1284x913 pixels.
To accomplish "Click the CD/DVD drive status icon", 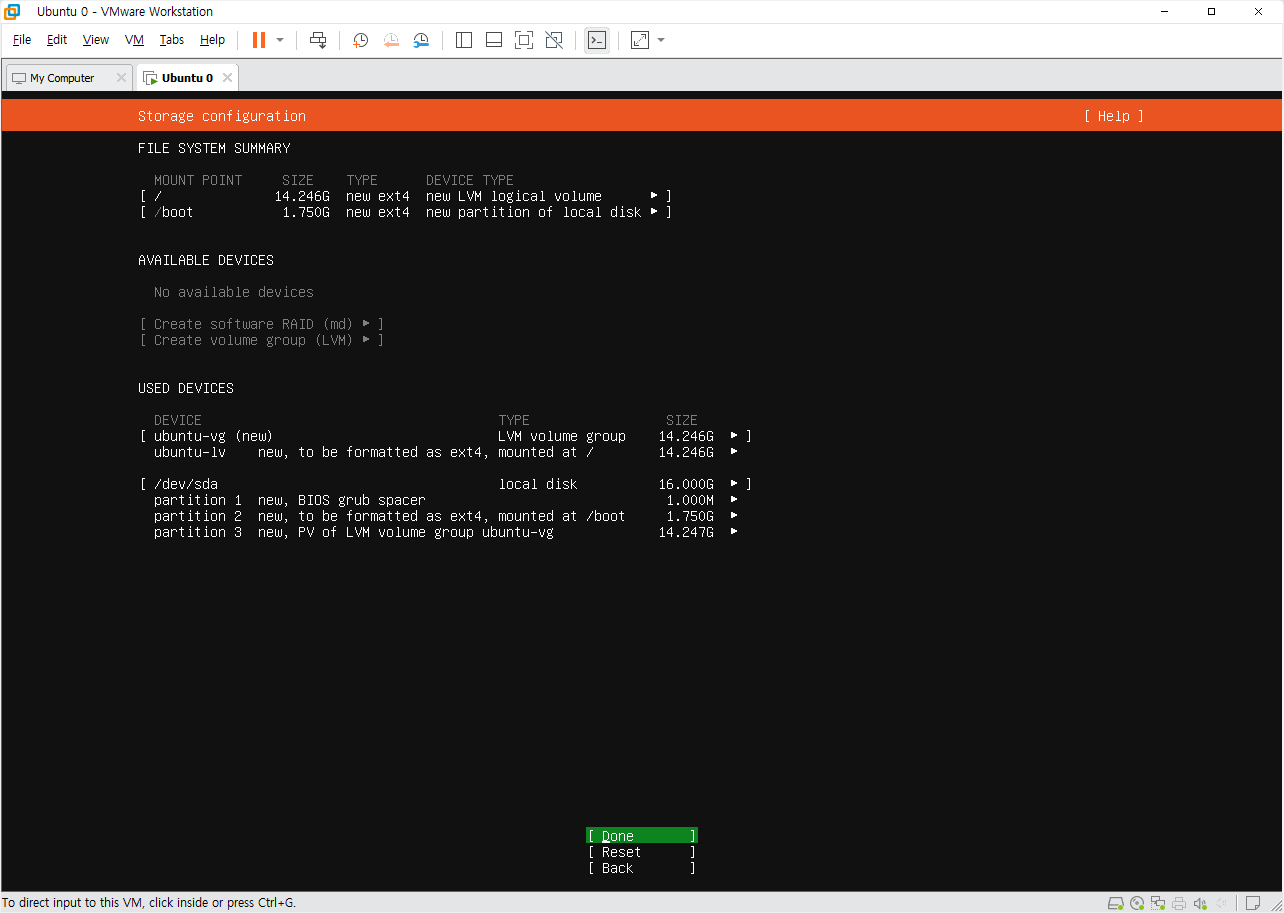I will [x=1138, y=903].
